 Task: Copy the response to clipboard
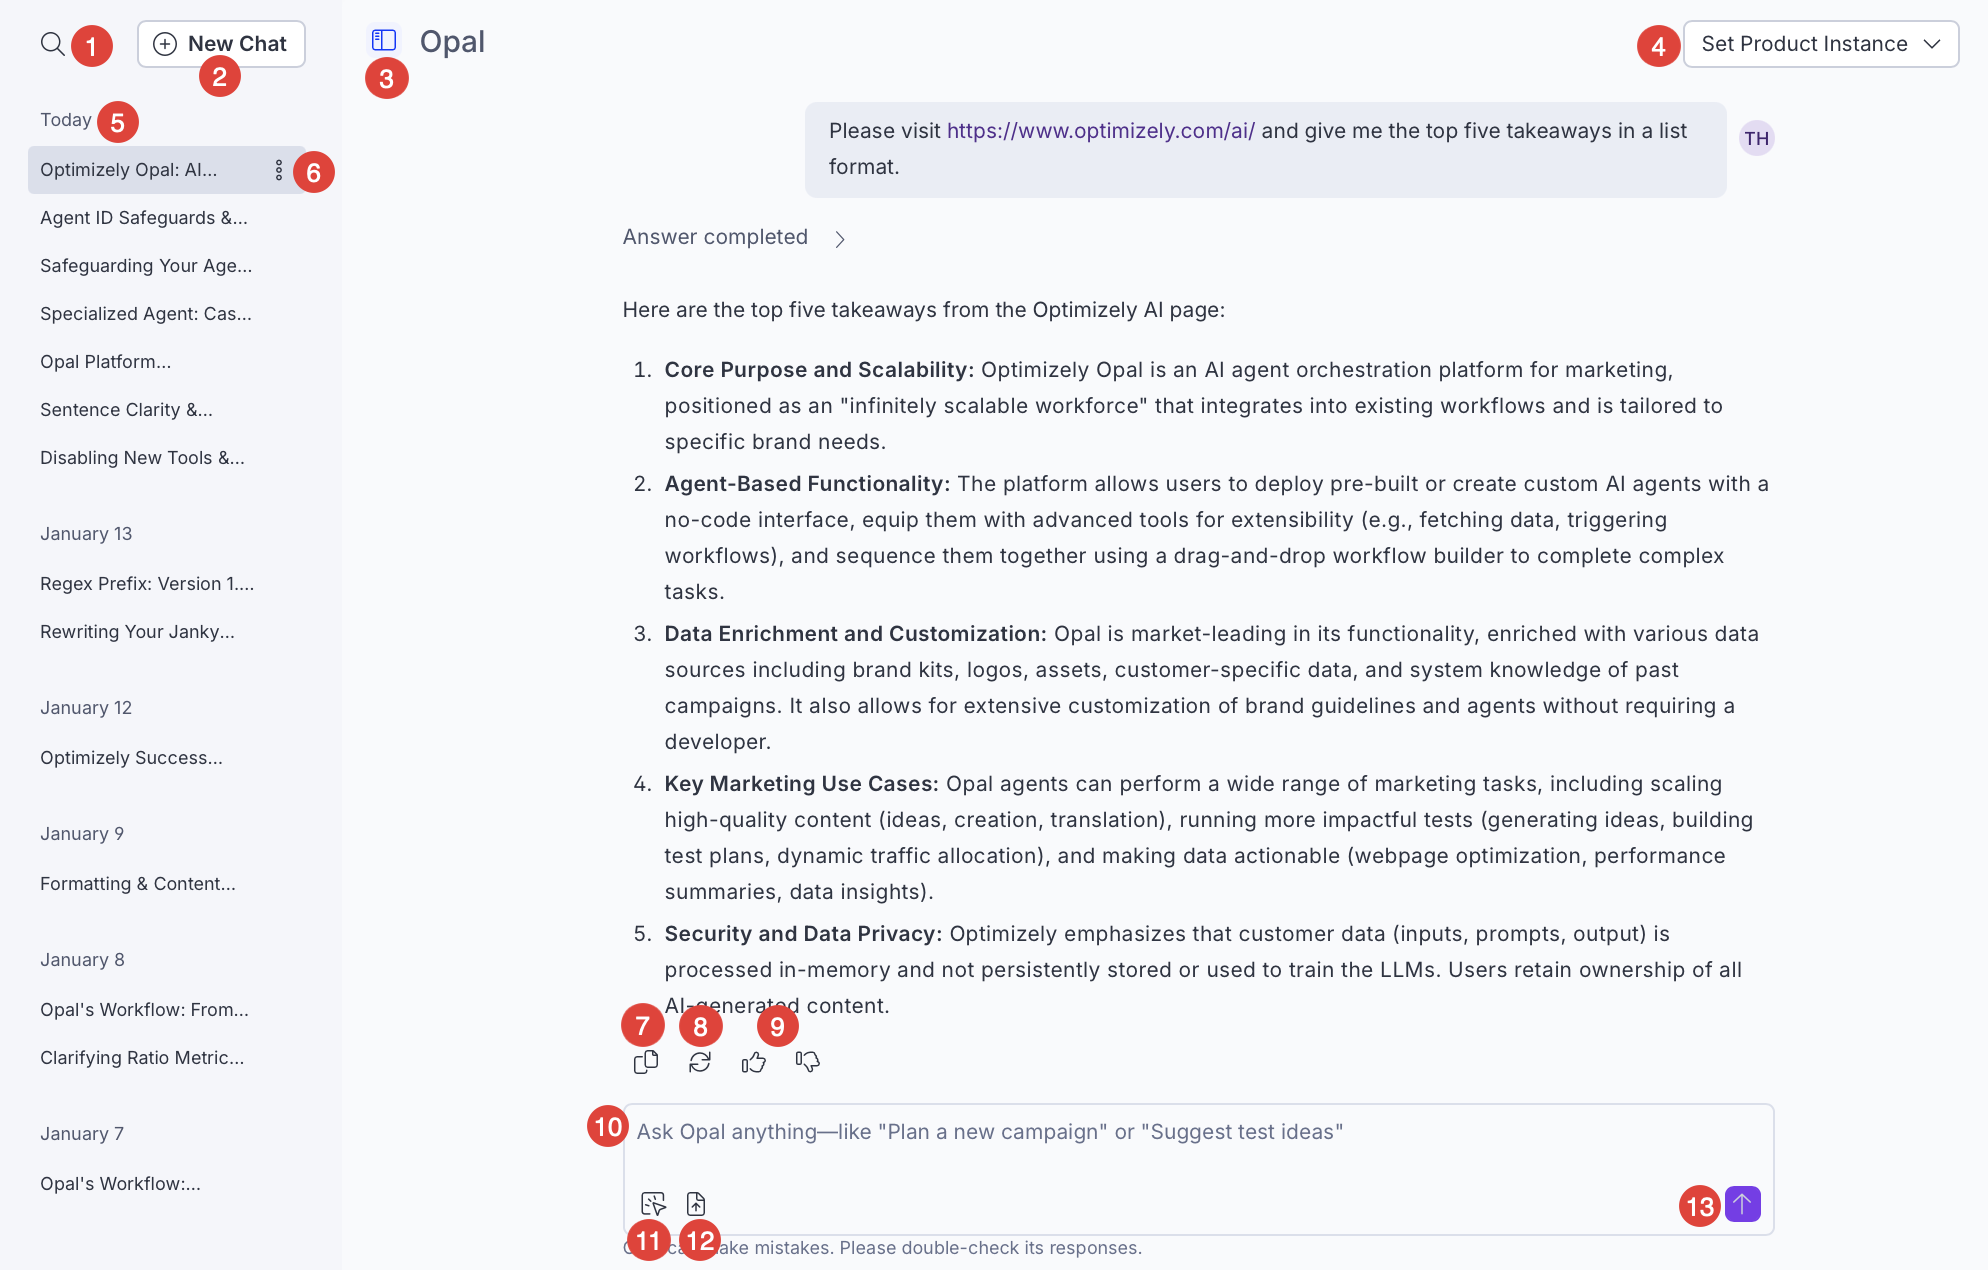[646, 1062]
